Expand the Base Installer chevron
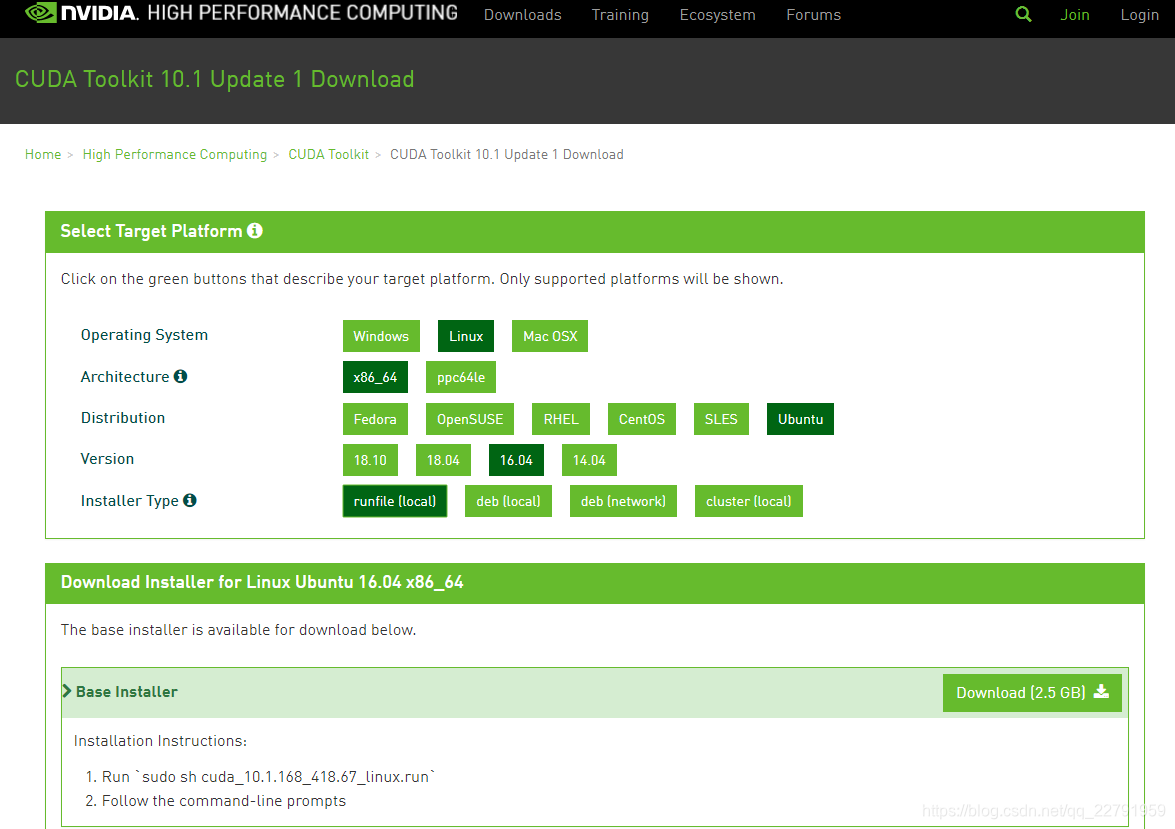Screen dimensions: 1175x829 [67, 691]
